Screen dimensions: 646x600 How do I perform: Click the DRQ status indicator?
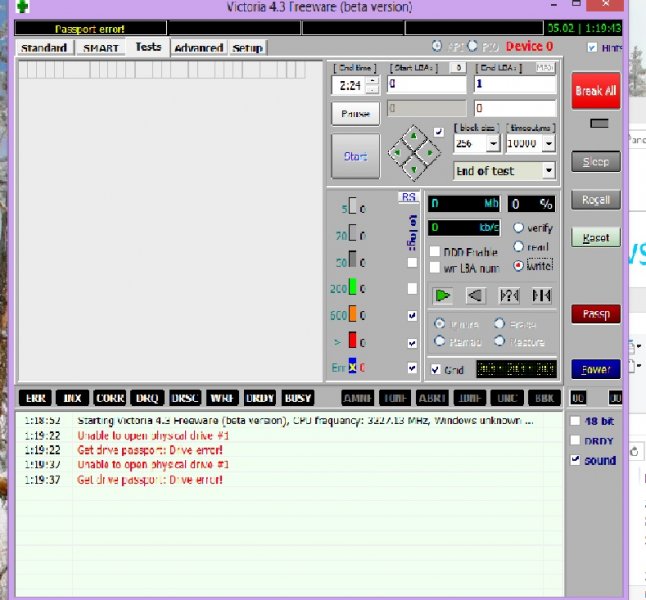[147, 398]
